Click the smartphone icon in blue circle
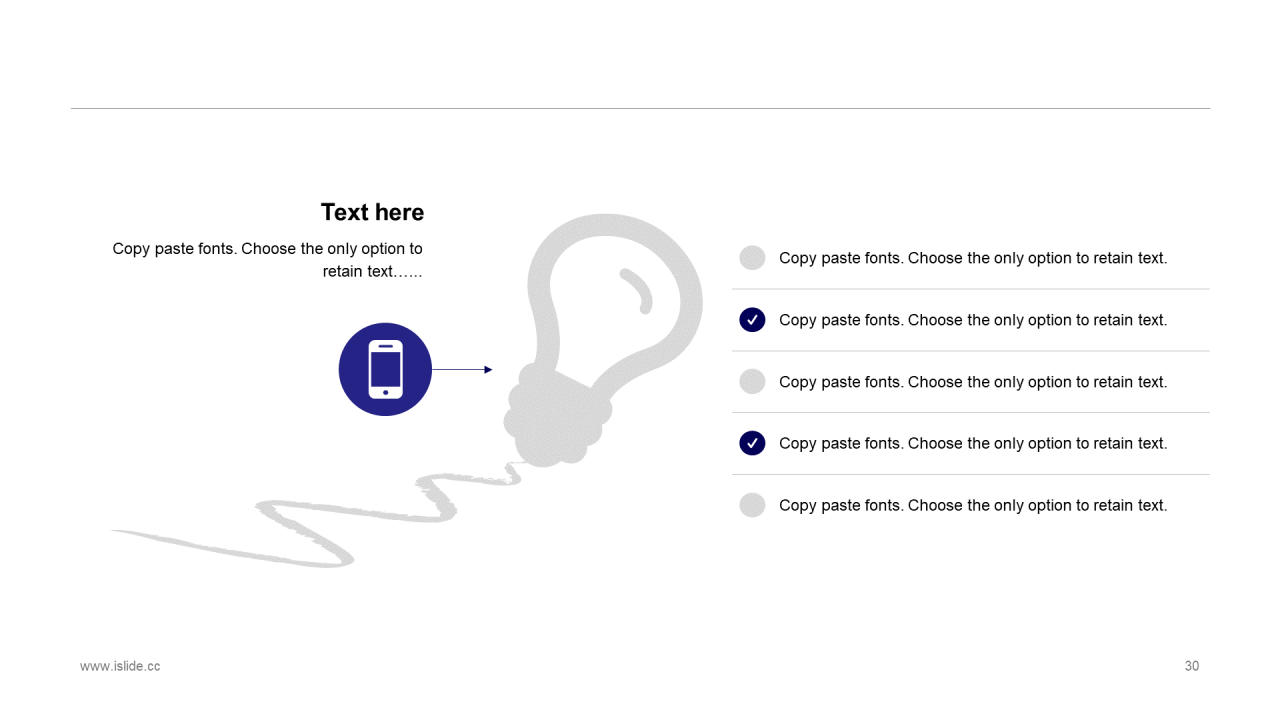Viewport: 1280px width, 720px height. point(385,369)
